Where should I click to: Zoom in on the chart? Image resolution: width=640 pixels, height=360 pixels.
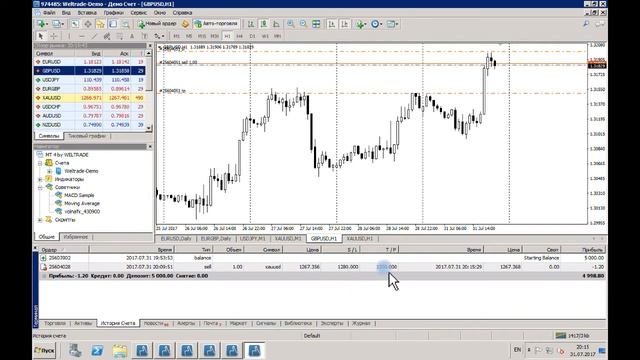pyautogui.click(x=291, y=24)
